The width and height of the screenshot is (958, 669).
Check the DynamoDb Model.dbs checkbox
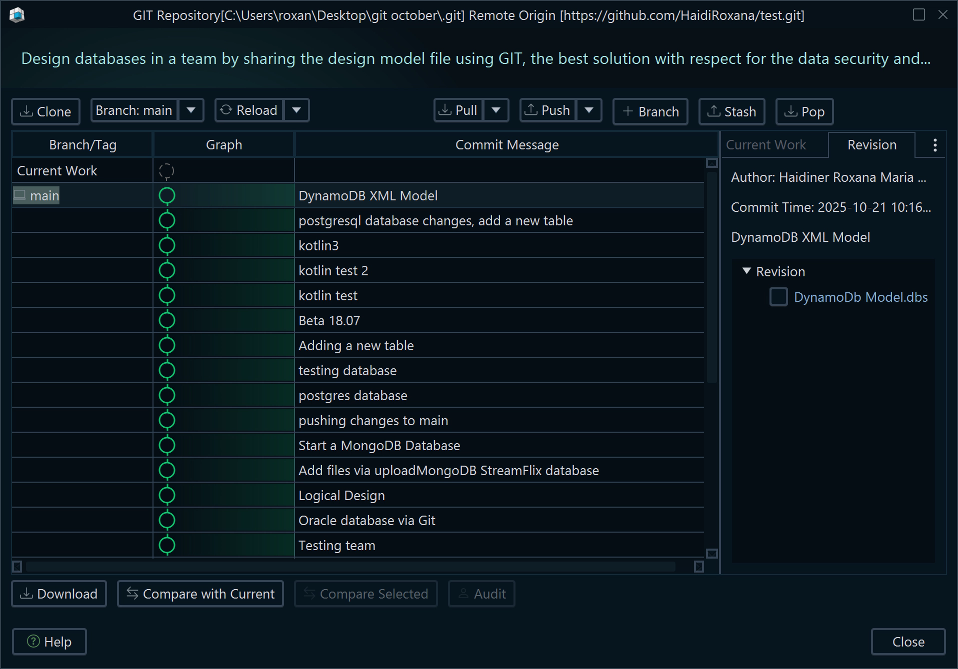(x=778, y=296)
